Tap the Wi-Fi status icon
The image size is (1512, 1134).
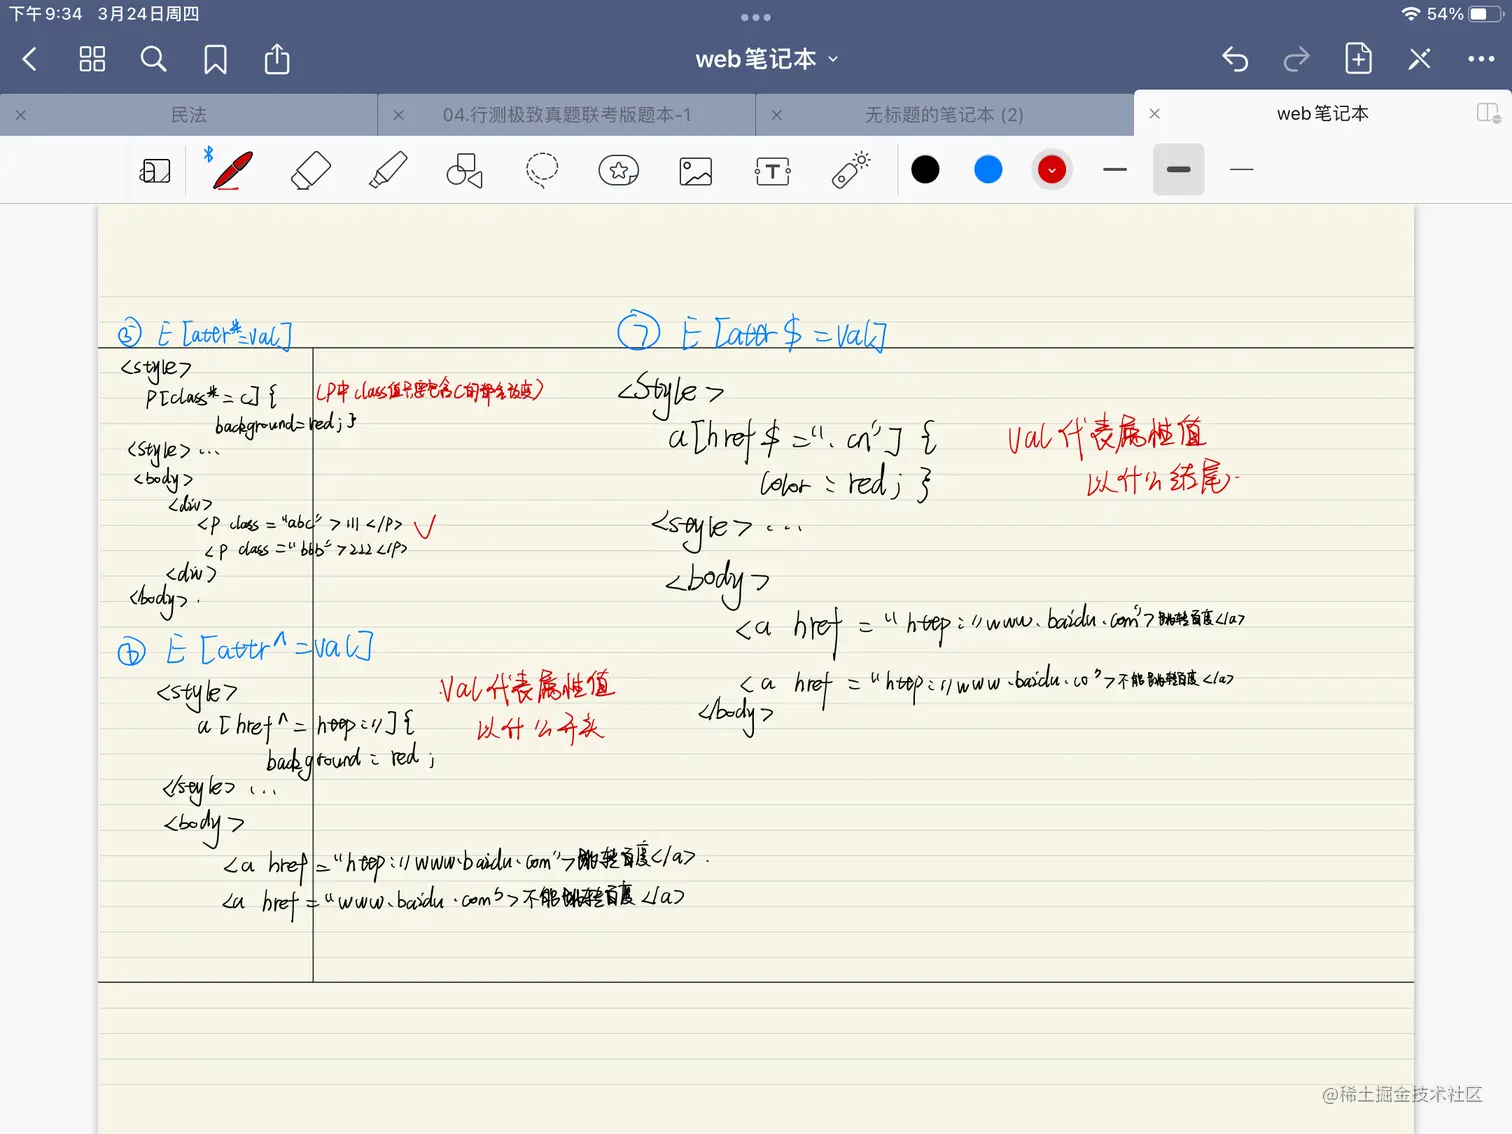(1411, 14)
